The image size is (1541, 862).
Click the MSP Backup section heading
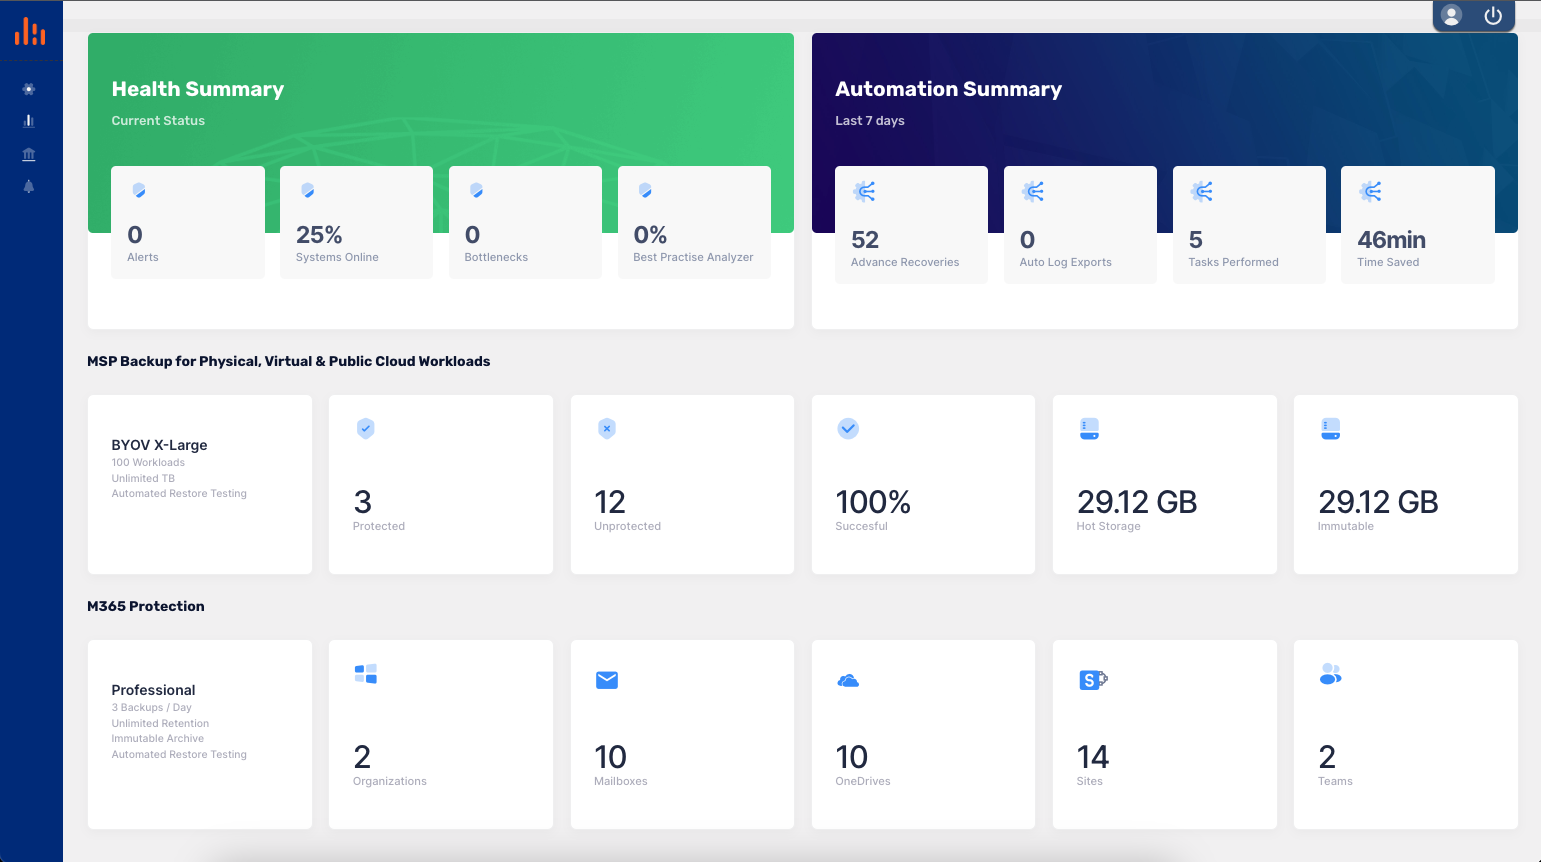click(x=289, y=361)
